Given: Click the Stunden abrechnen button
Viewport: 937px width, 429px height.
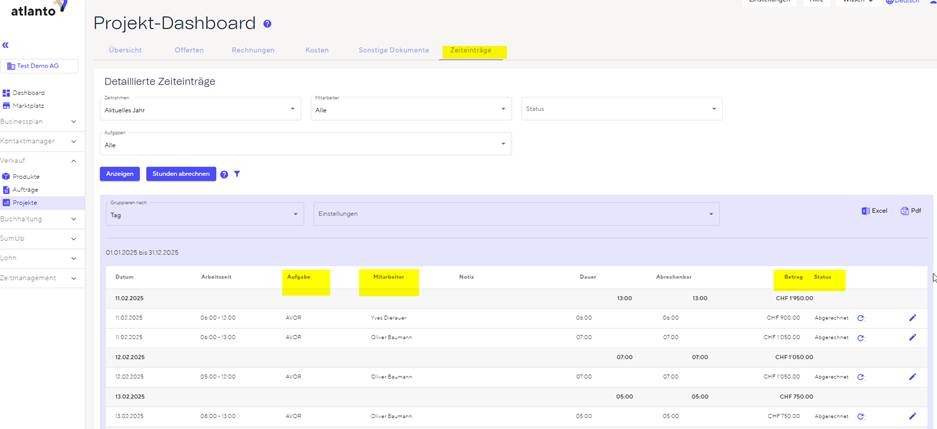Looking at the screenshot, I should click(181, 174).
